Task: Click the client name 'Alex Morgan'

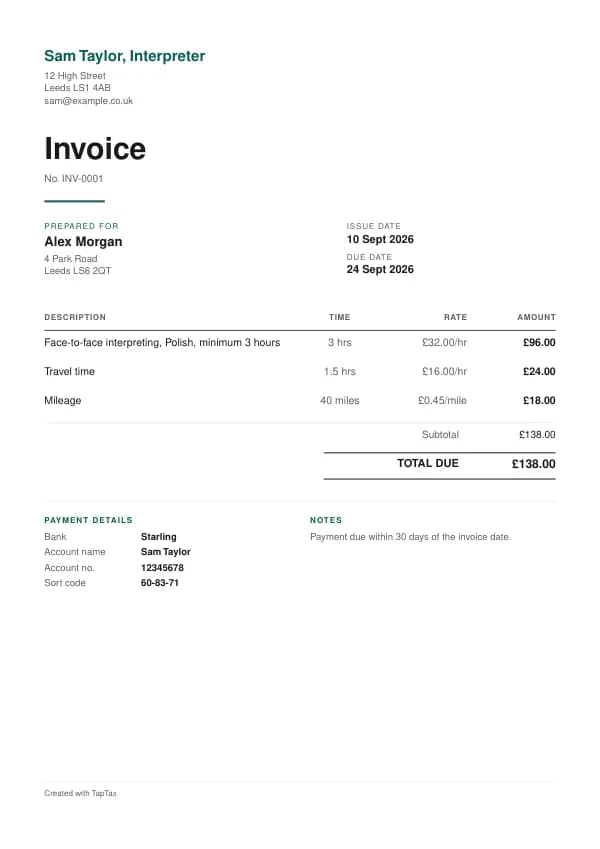Action: (83, 241)
